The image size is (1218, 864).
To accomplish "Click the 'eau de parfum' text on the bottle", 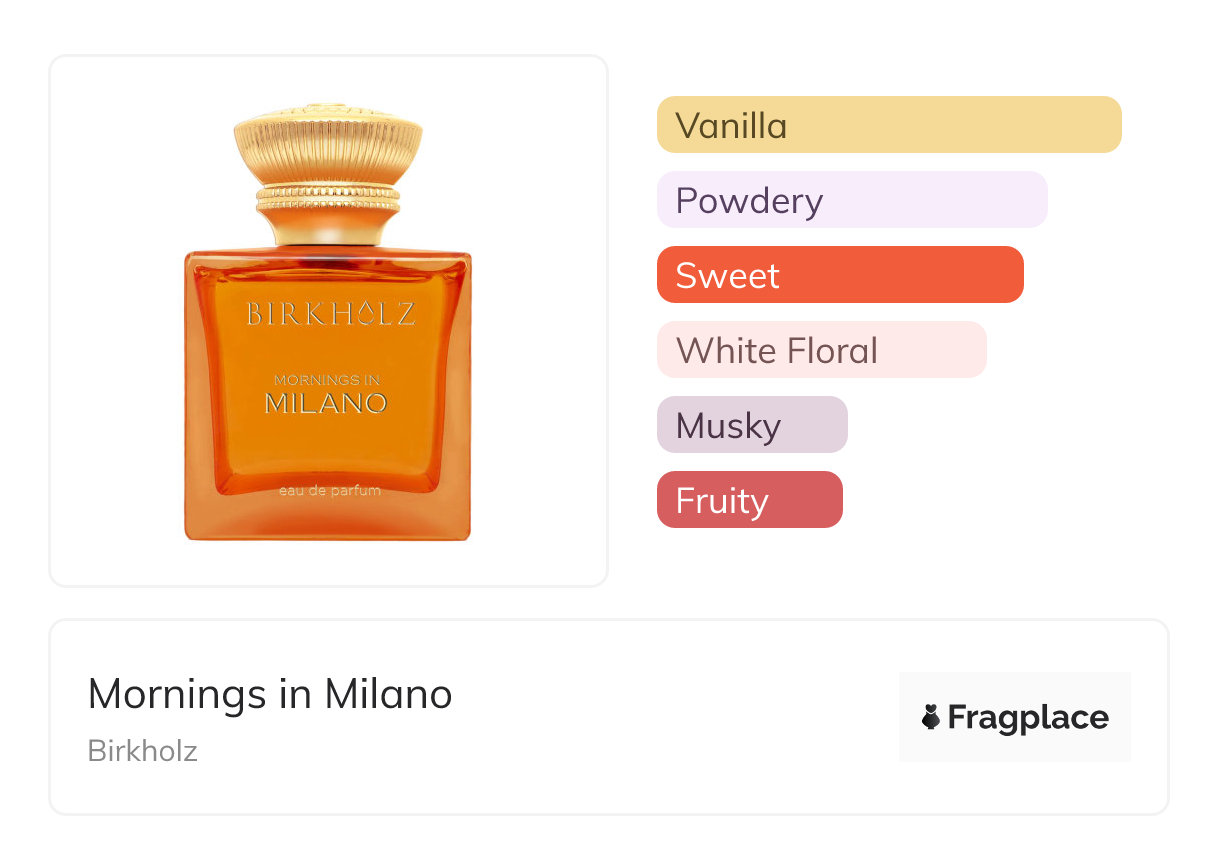I will pos(328,491).
